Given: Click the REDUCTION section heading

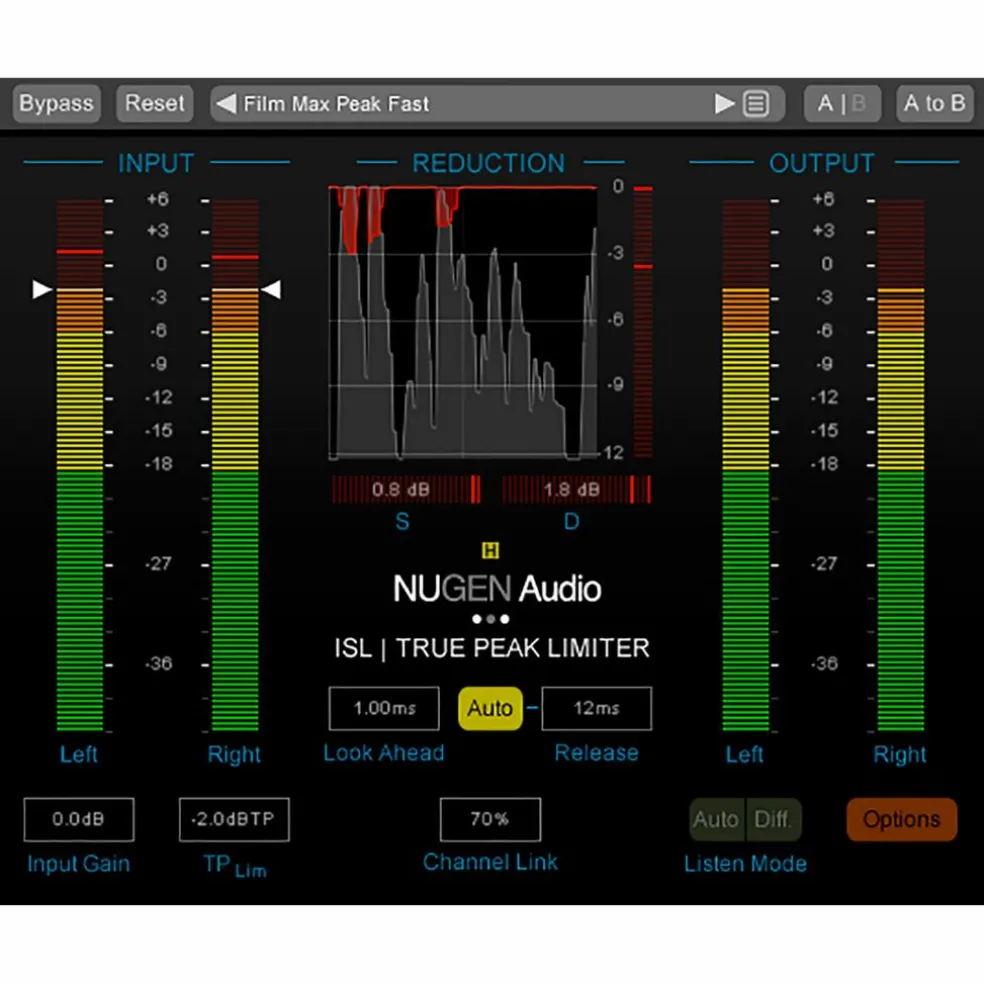Looking at the screenshot, I should (489, 163).
